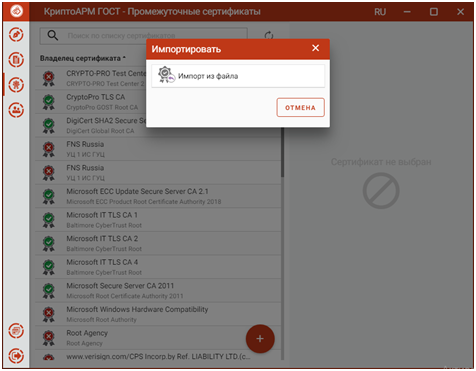476x371 pixels.
Task: Open the signing section in the sidebar
Action: (x=16, y=35)
